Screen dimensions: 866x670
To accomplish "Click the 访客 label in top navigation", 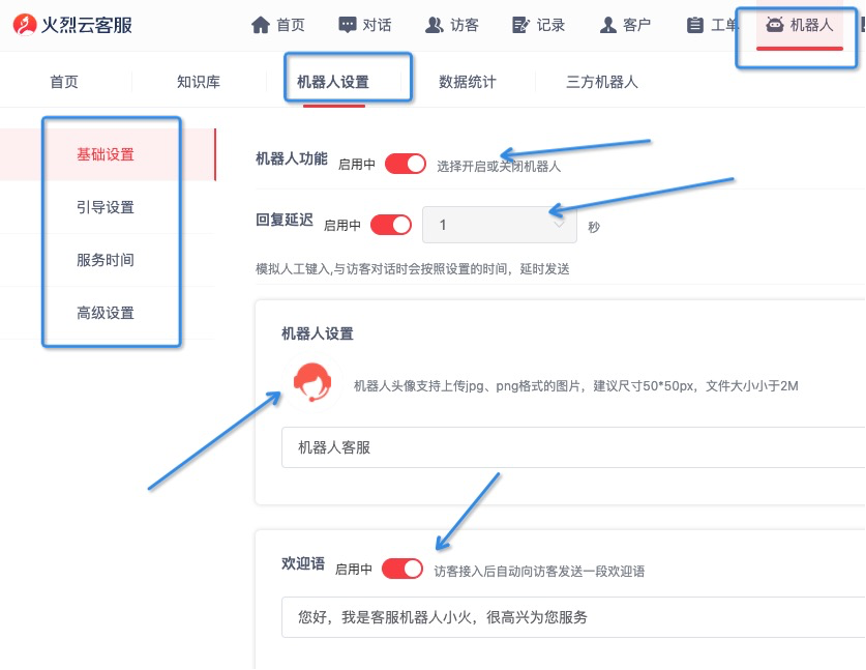I will (464, 25).
